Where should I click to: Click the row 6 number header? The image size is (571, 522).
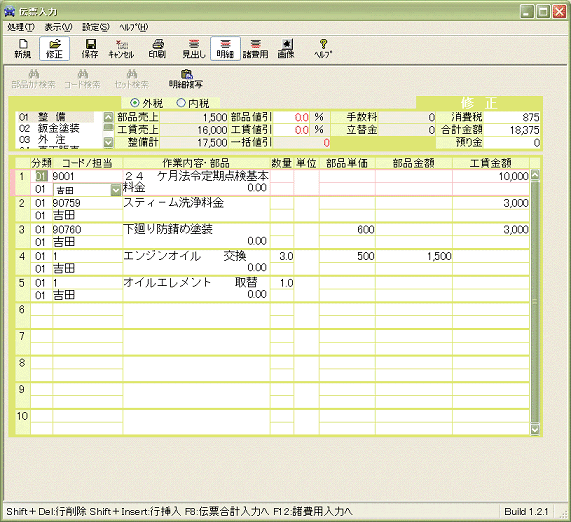pyautogui.click(x=22, y=316)
